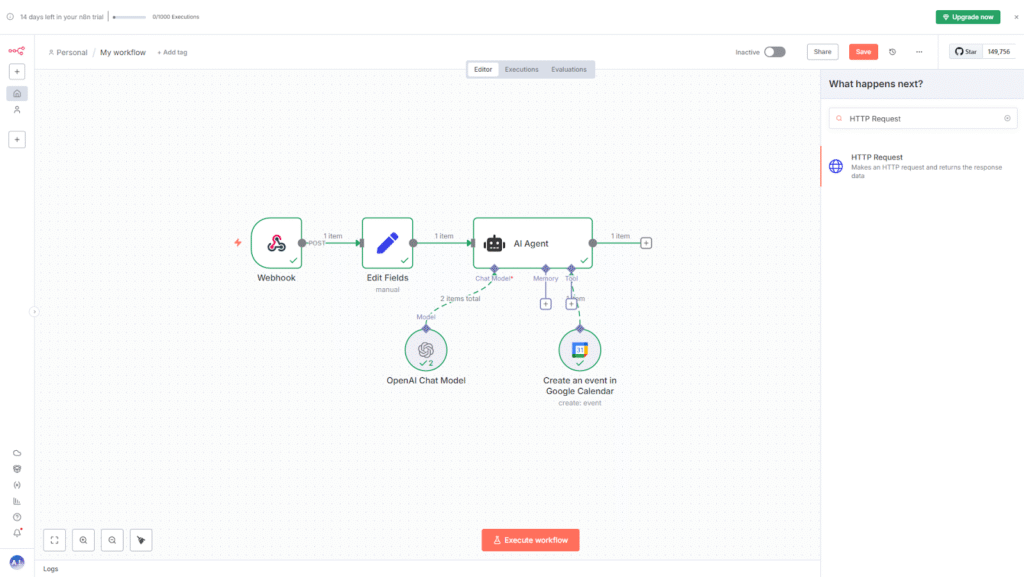Open the Google Calendar create event node
This screenshot has width=1024, height=577.
tap(579, 349)
